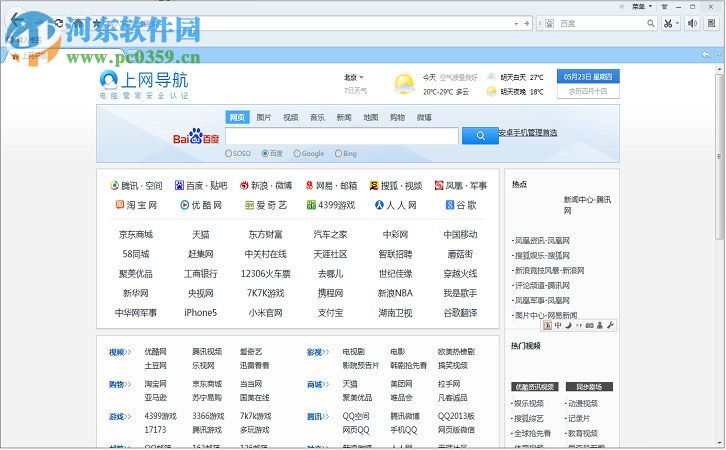Click the 05月23日 星期四 date button
726x450 pixels.
click(588, 77)
